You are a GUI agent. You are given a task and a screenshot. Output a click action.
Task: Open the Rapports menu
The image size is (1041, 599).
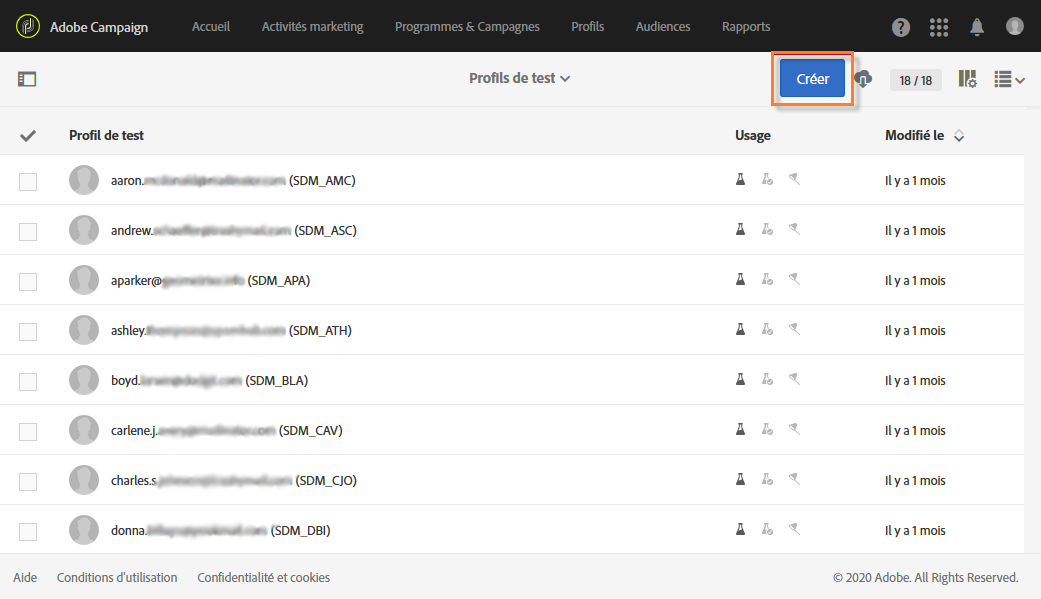(x=746, y=27)
